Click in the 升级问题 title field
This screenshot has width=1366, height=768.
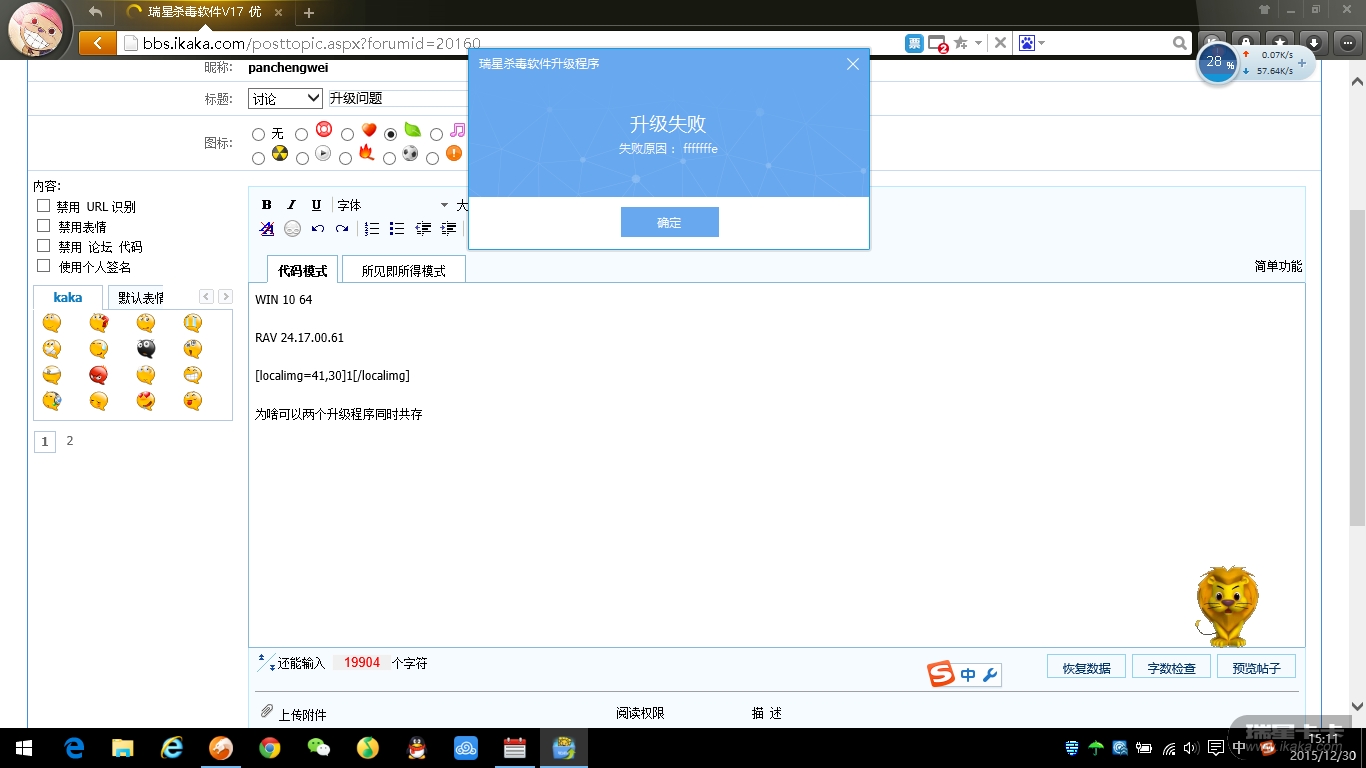pyautogui.click(x=398, y=98)
